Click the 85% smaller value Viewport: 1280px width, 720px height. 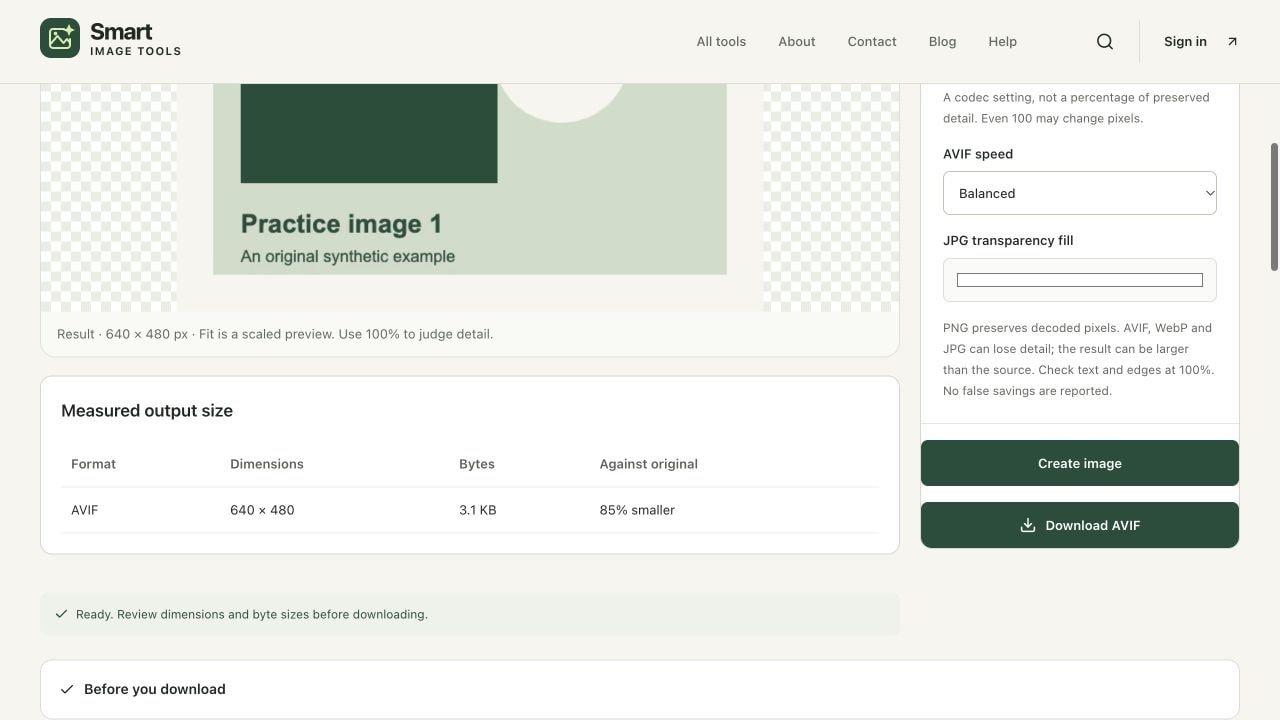pyautogui.click(x=637, y=510)
